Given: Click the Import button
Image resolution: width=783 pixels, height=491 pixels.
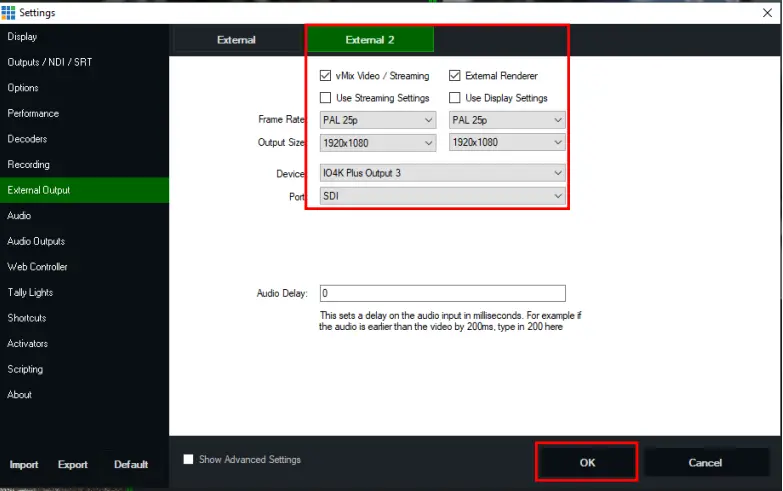Looking at the screenshot, I should click(24, 465).
